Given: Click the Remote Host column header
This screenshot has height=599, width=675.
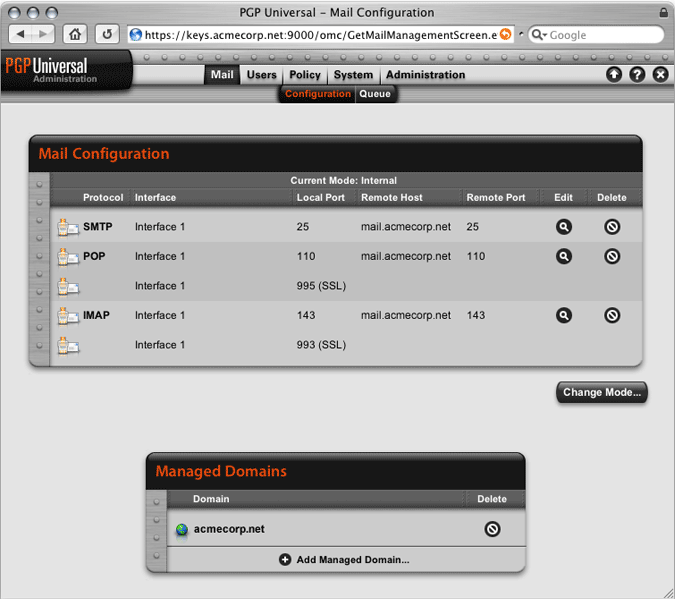Looking at the screenshot, I should 392,198.
